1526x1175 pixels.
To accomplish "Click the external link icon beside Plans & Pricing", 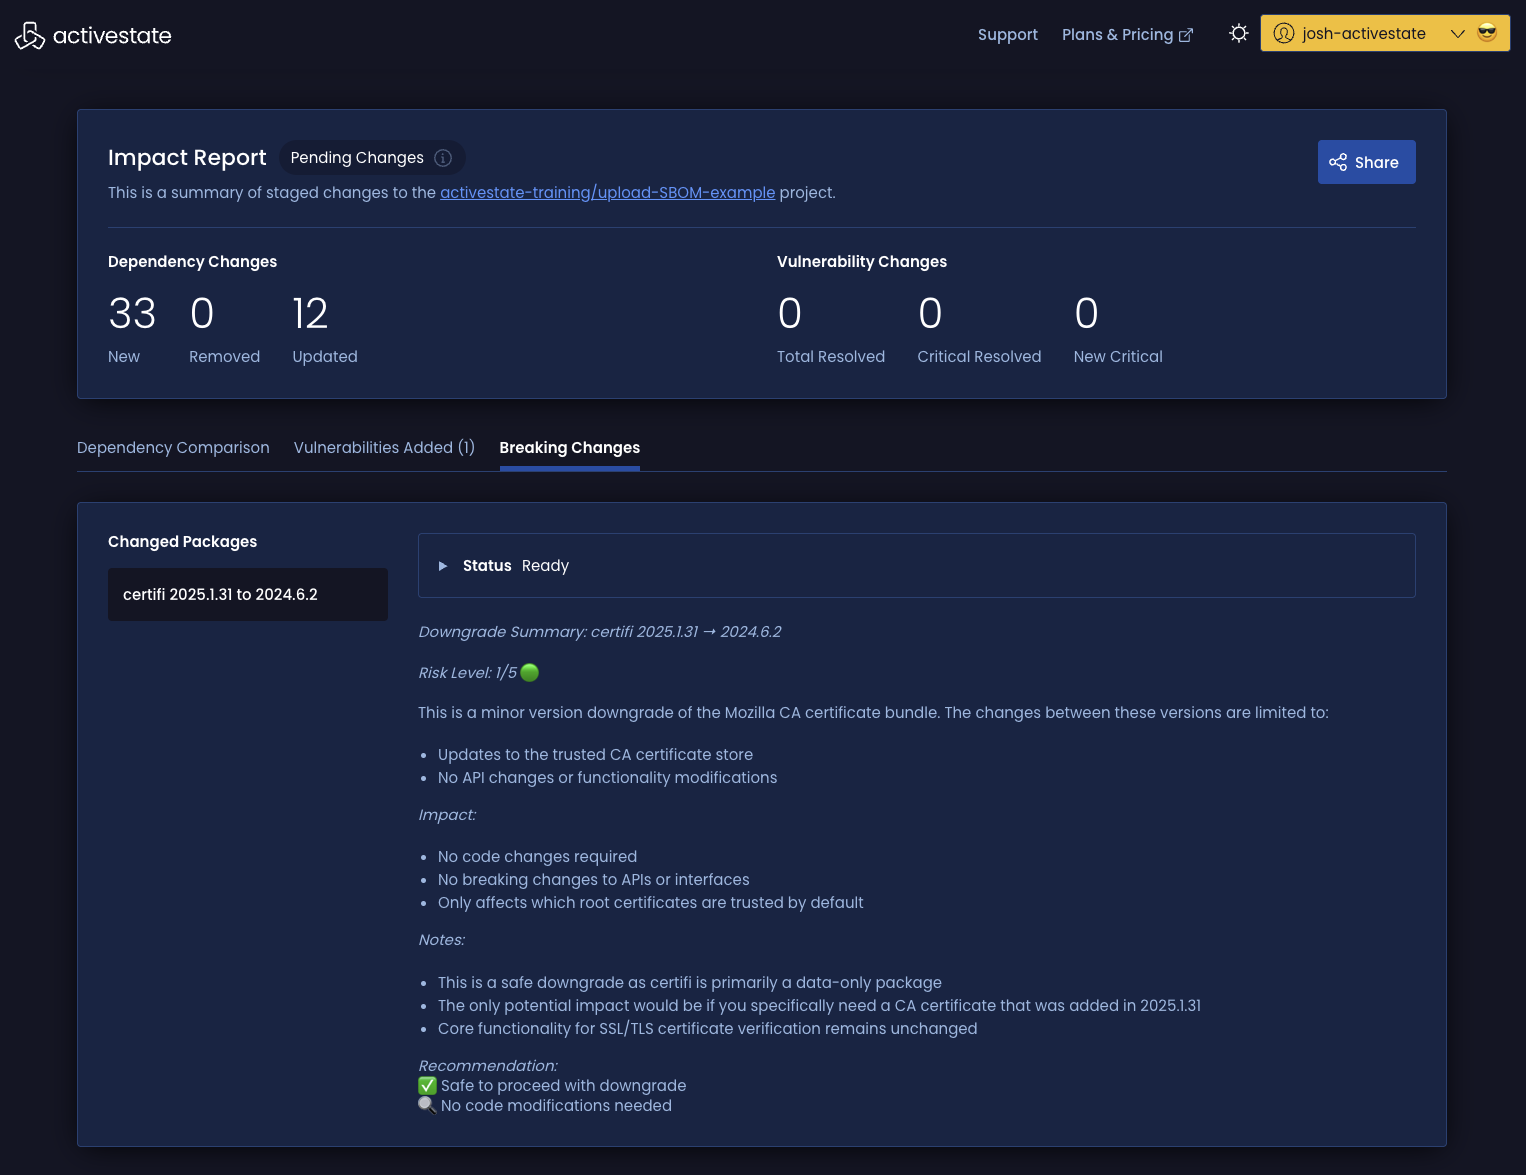I will [1186, 35].
